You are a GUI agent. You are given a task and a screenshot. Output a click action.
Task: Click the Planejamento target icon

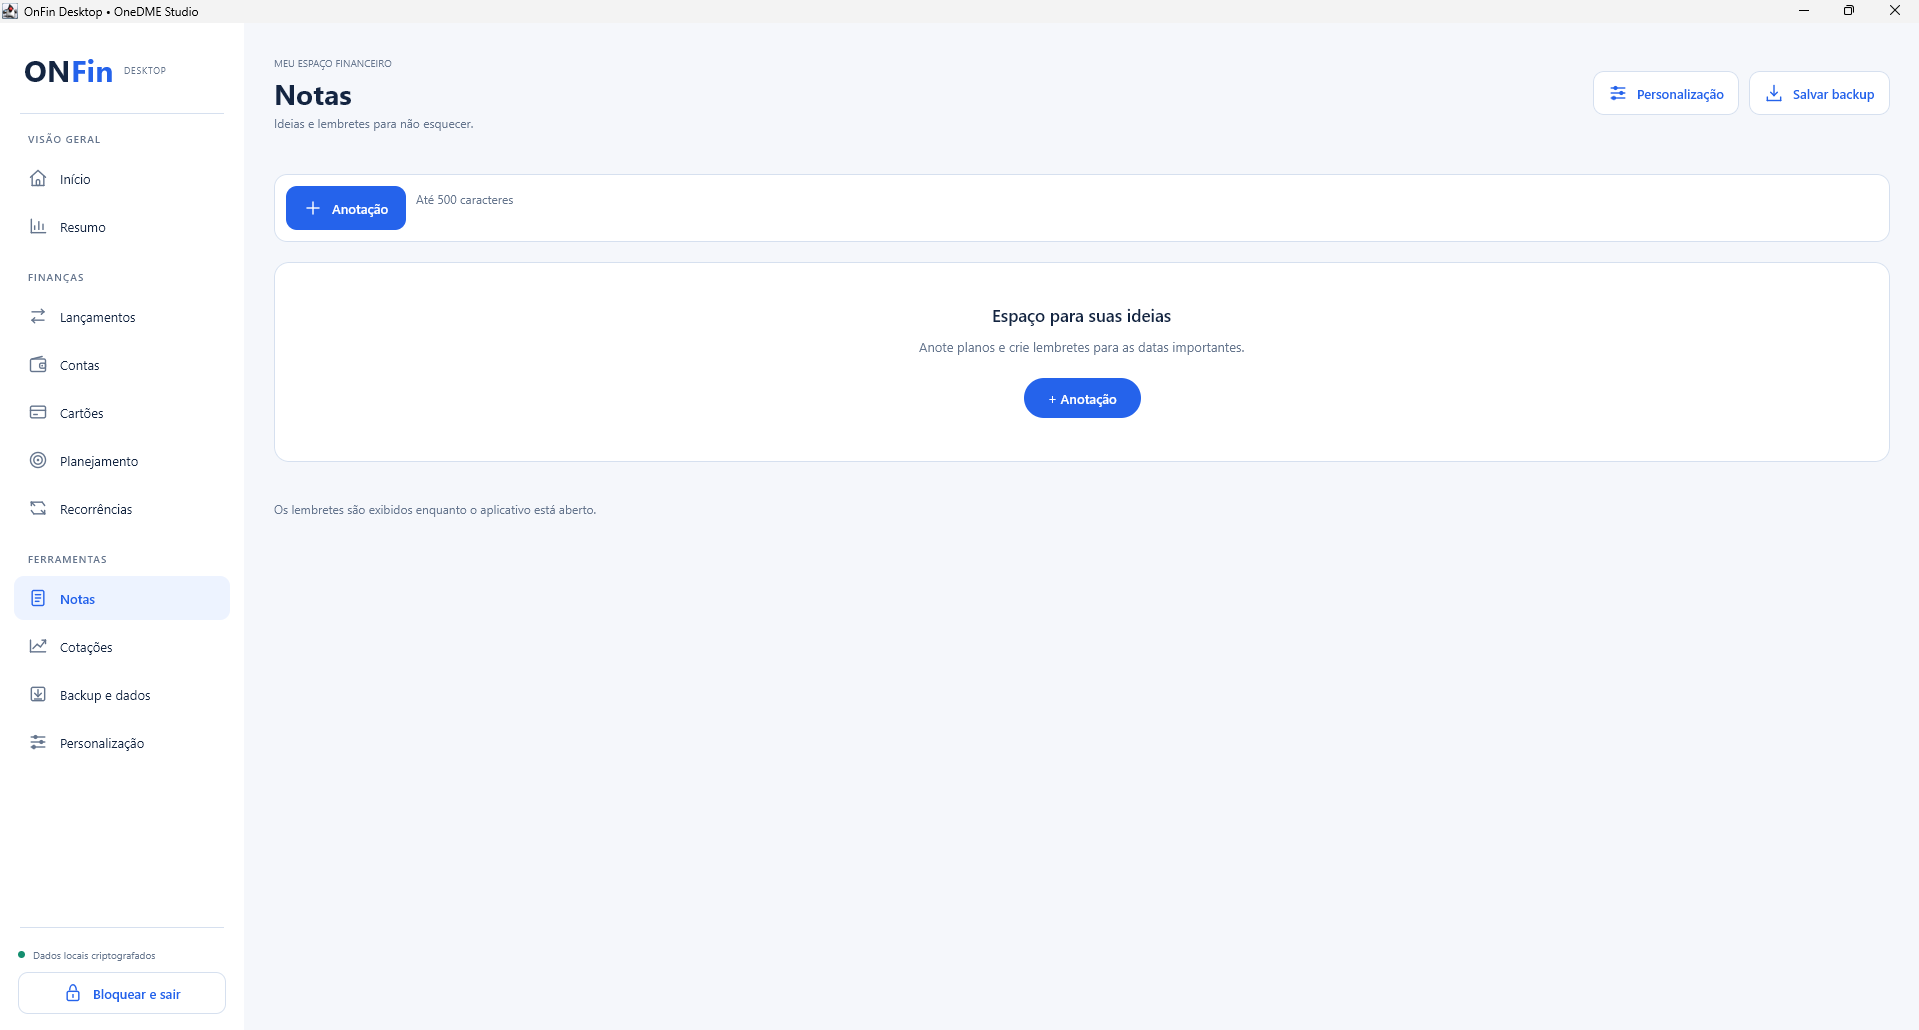tap(38, 460)
